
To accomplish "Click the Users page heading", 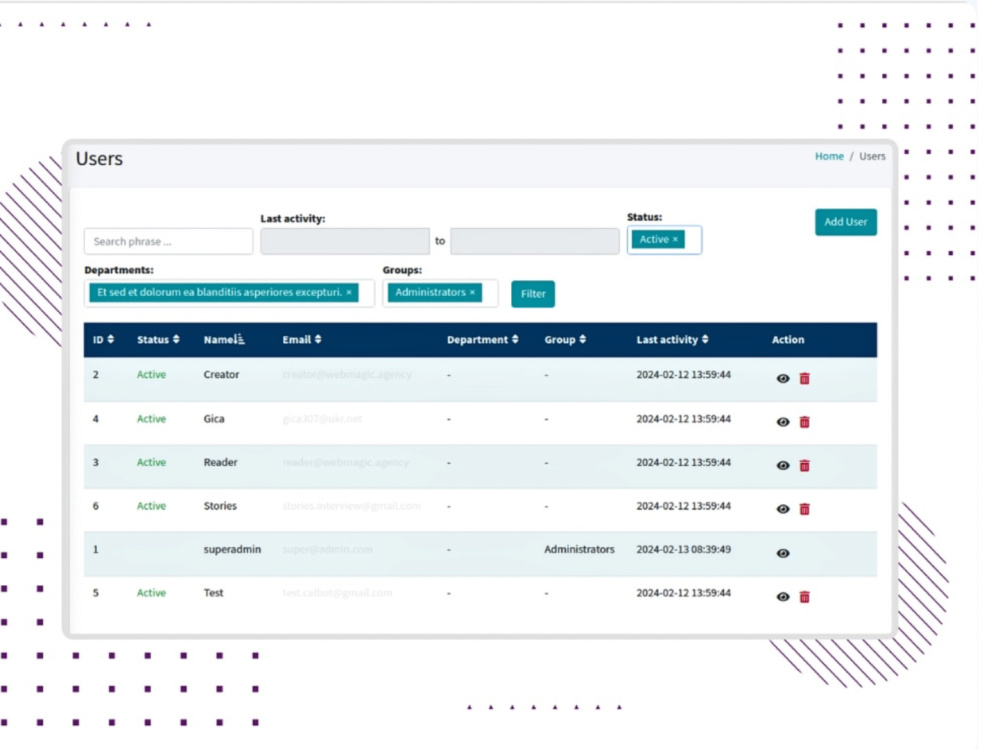I will (x=99, y=159).
